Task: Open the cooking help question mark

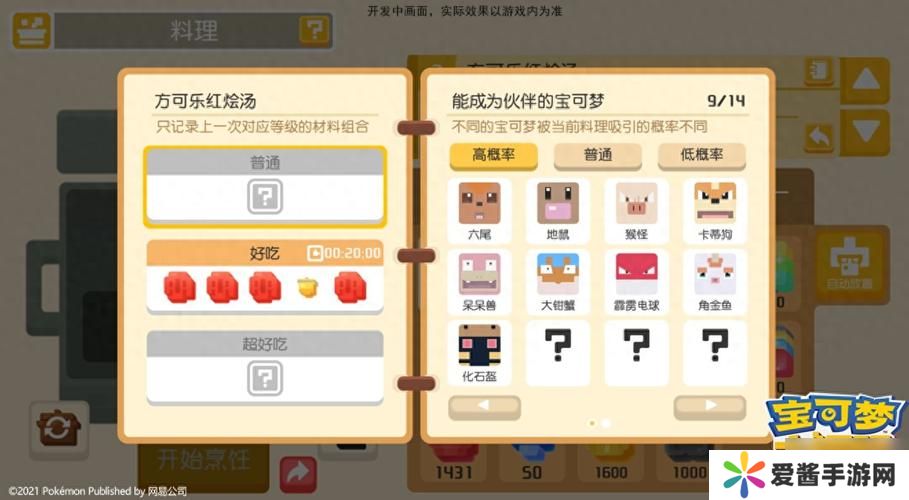Action: pyautogui.click(x=314, y=30)
